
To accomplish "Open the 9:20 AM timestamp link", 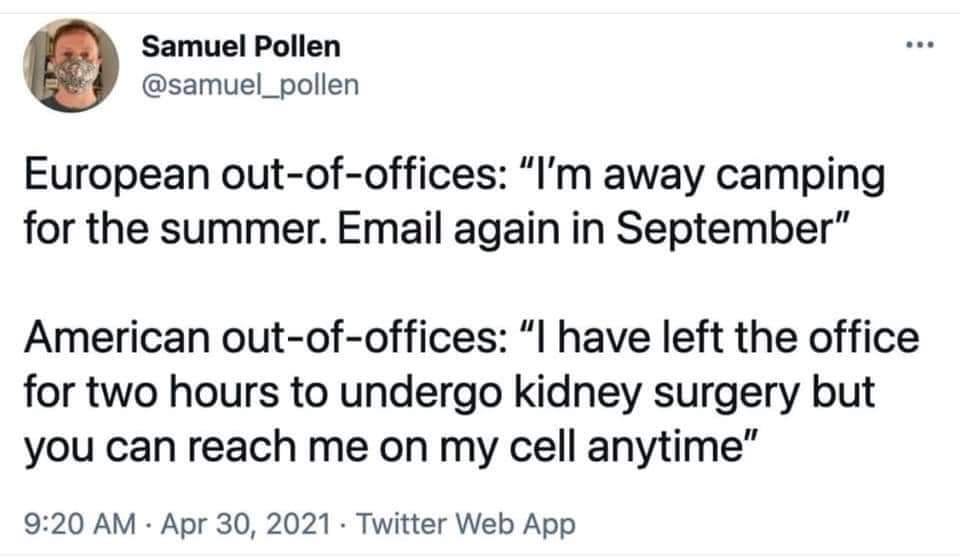I will [80, 524].
